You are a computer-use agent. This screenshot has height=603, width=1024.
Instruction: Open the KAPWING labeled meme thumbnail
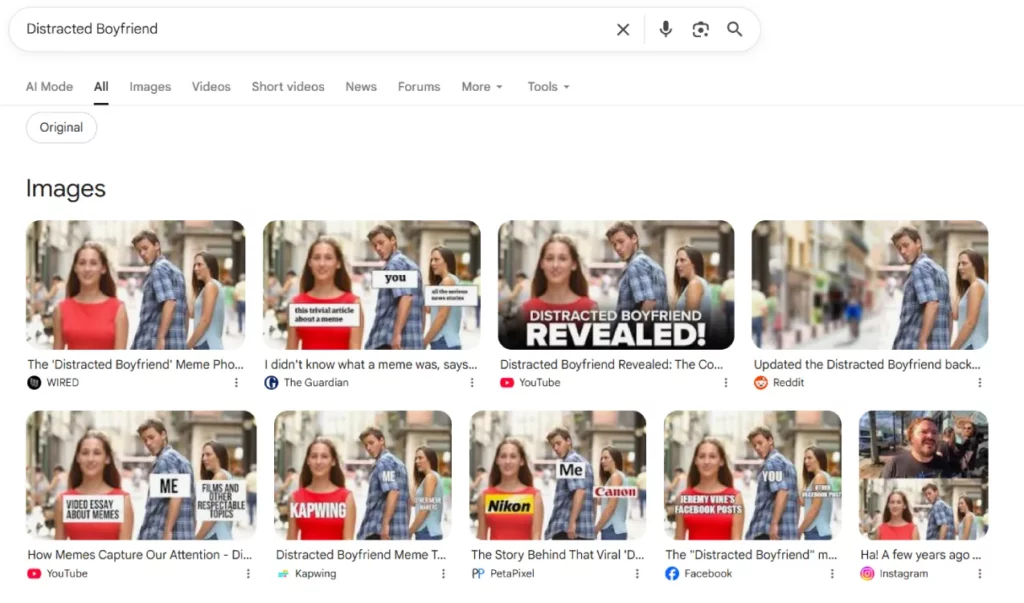tap(362, 475)
